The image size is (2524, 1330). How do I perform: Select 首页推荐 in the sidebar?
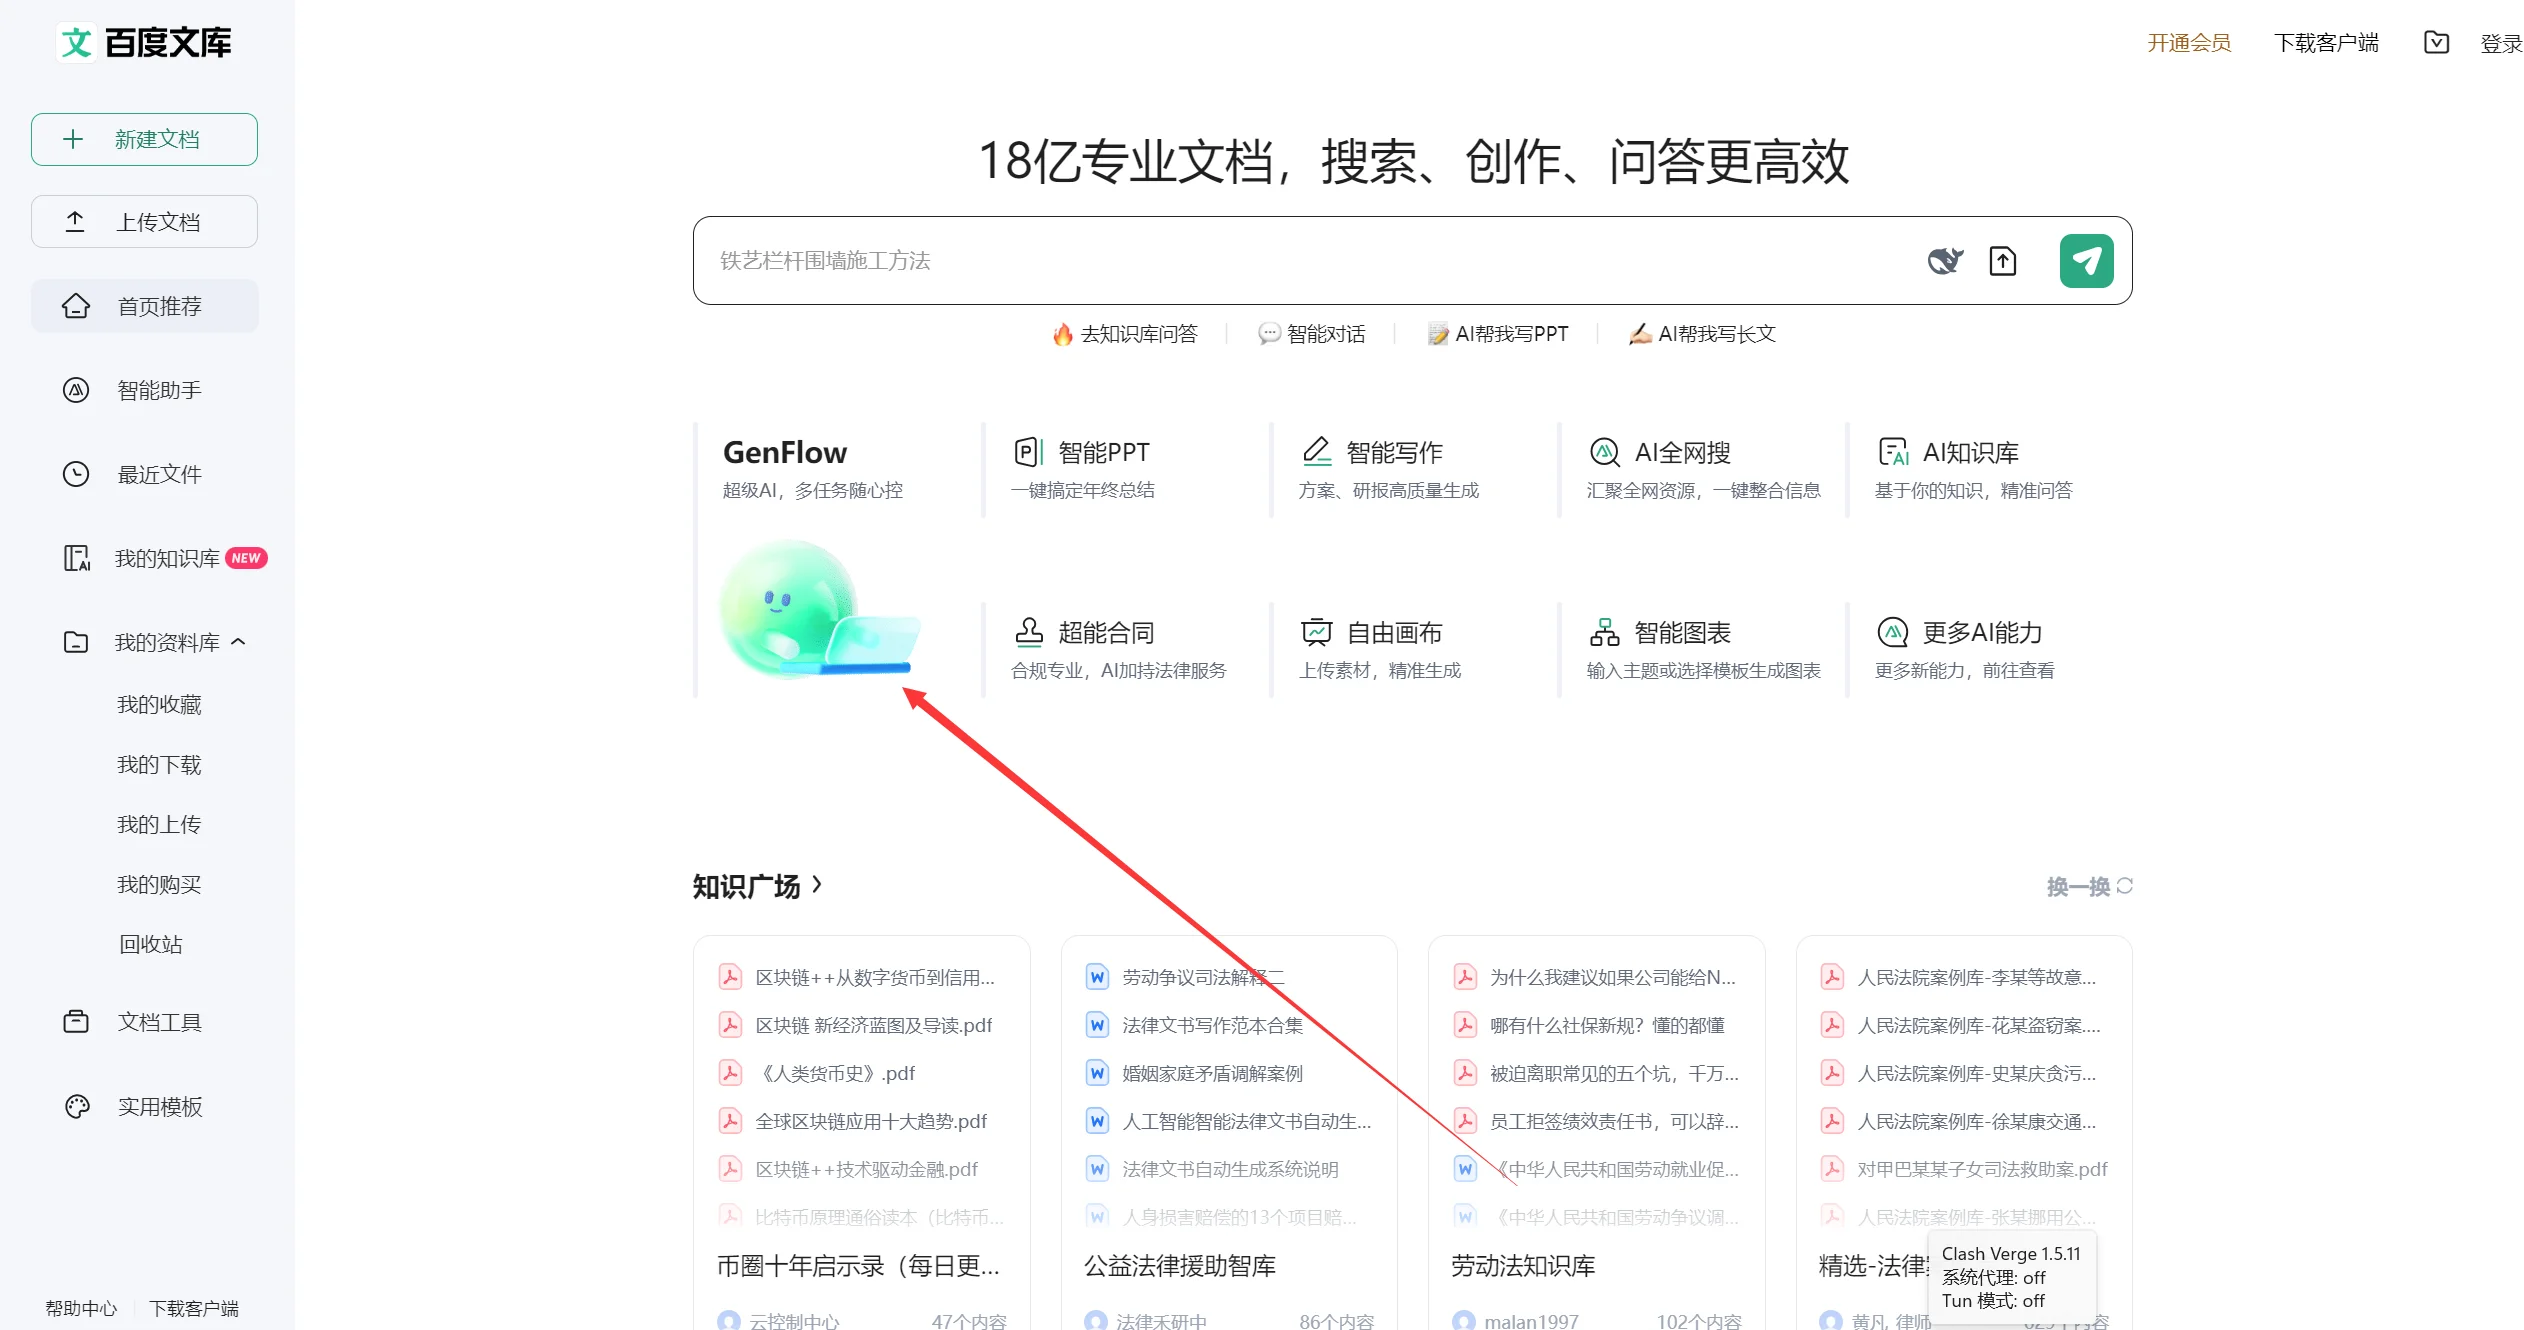click(158, 305)
